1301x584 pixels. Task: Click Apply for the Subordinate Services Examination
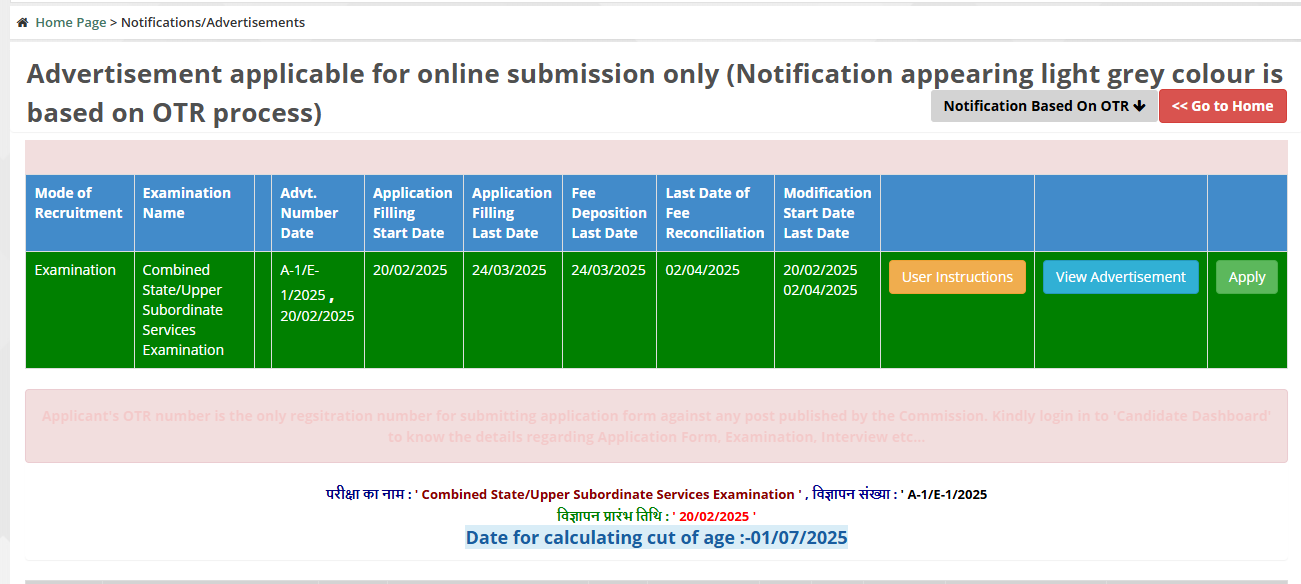click(1245, 276)
